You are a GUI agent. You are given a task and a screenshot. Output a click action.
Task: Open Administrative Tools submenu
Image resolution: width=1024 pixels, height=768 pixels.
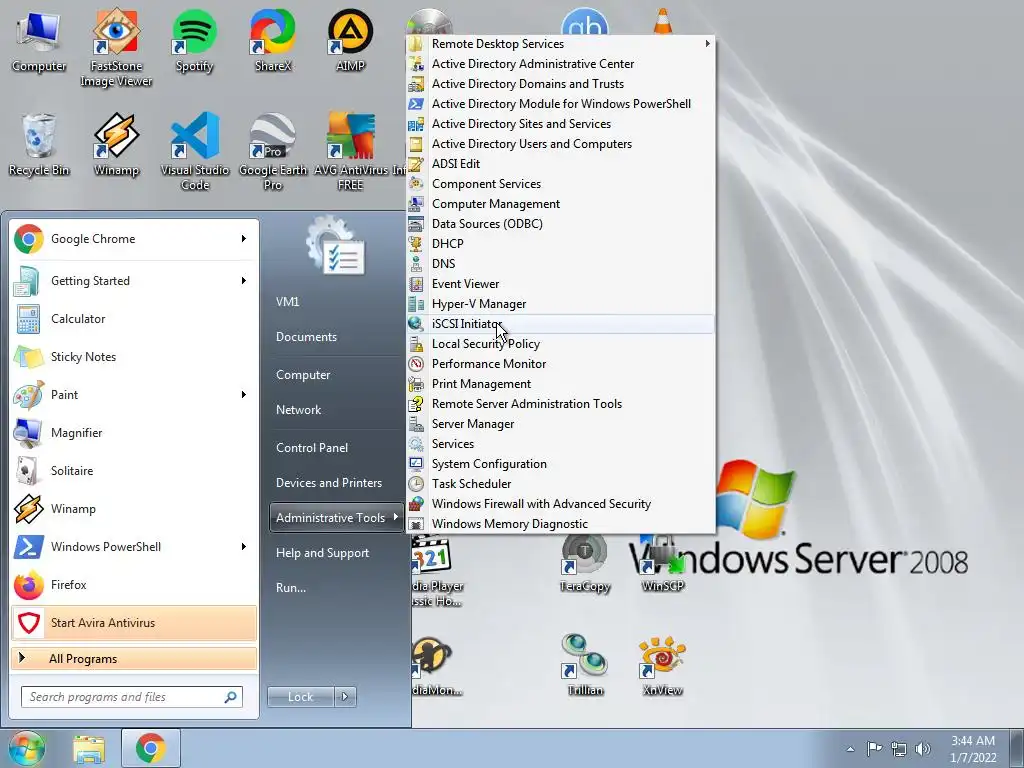(x=337, y=517)
